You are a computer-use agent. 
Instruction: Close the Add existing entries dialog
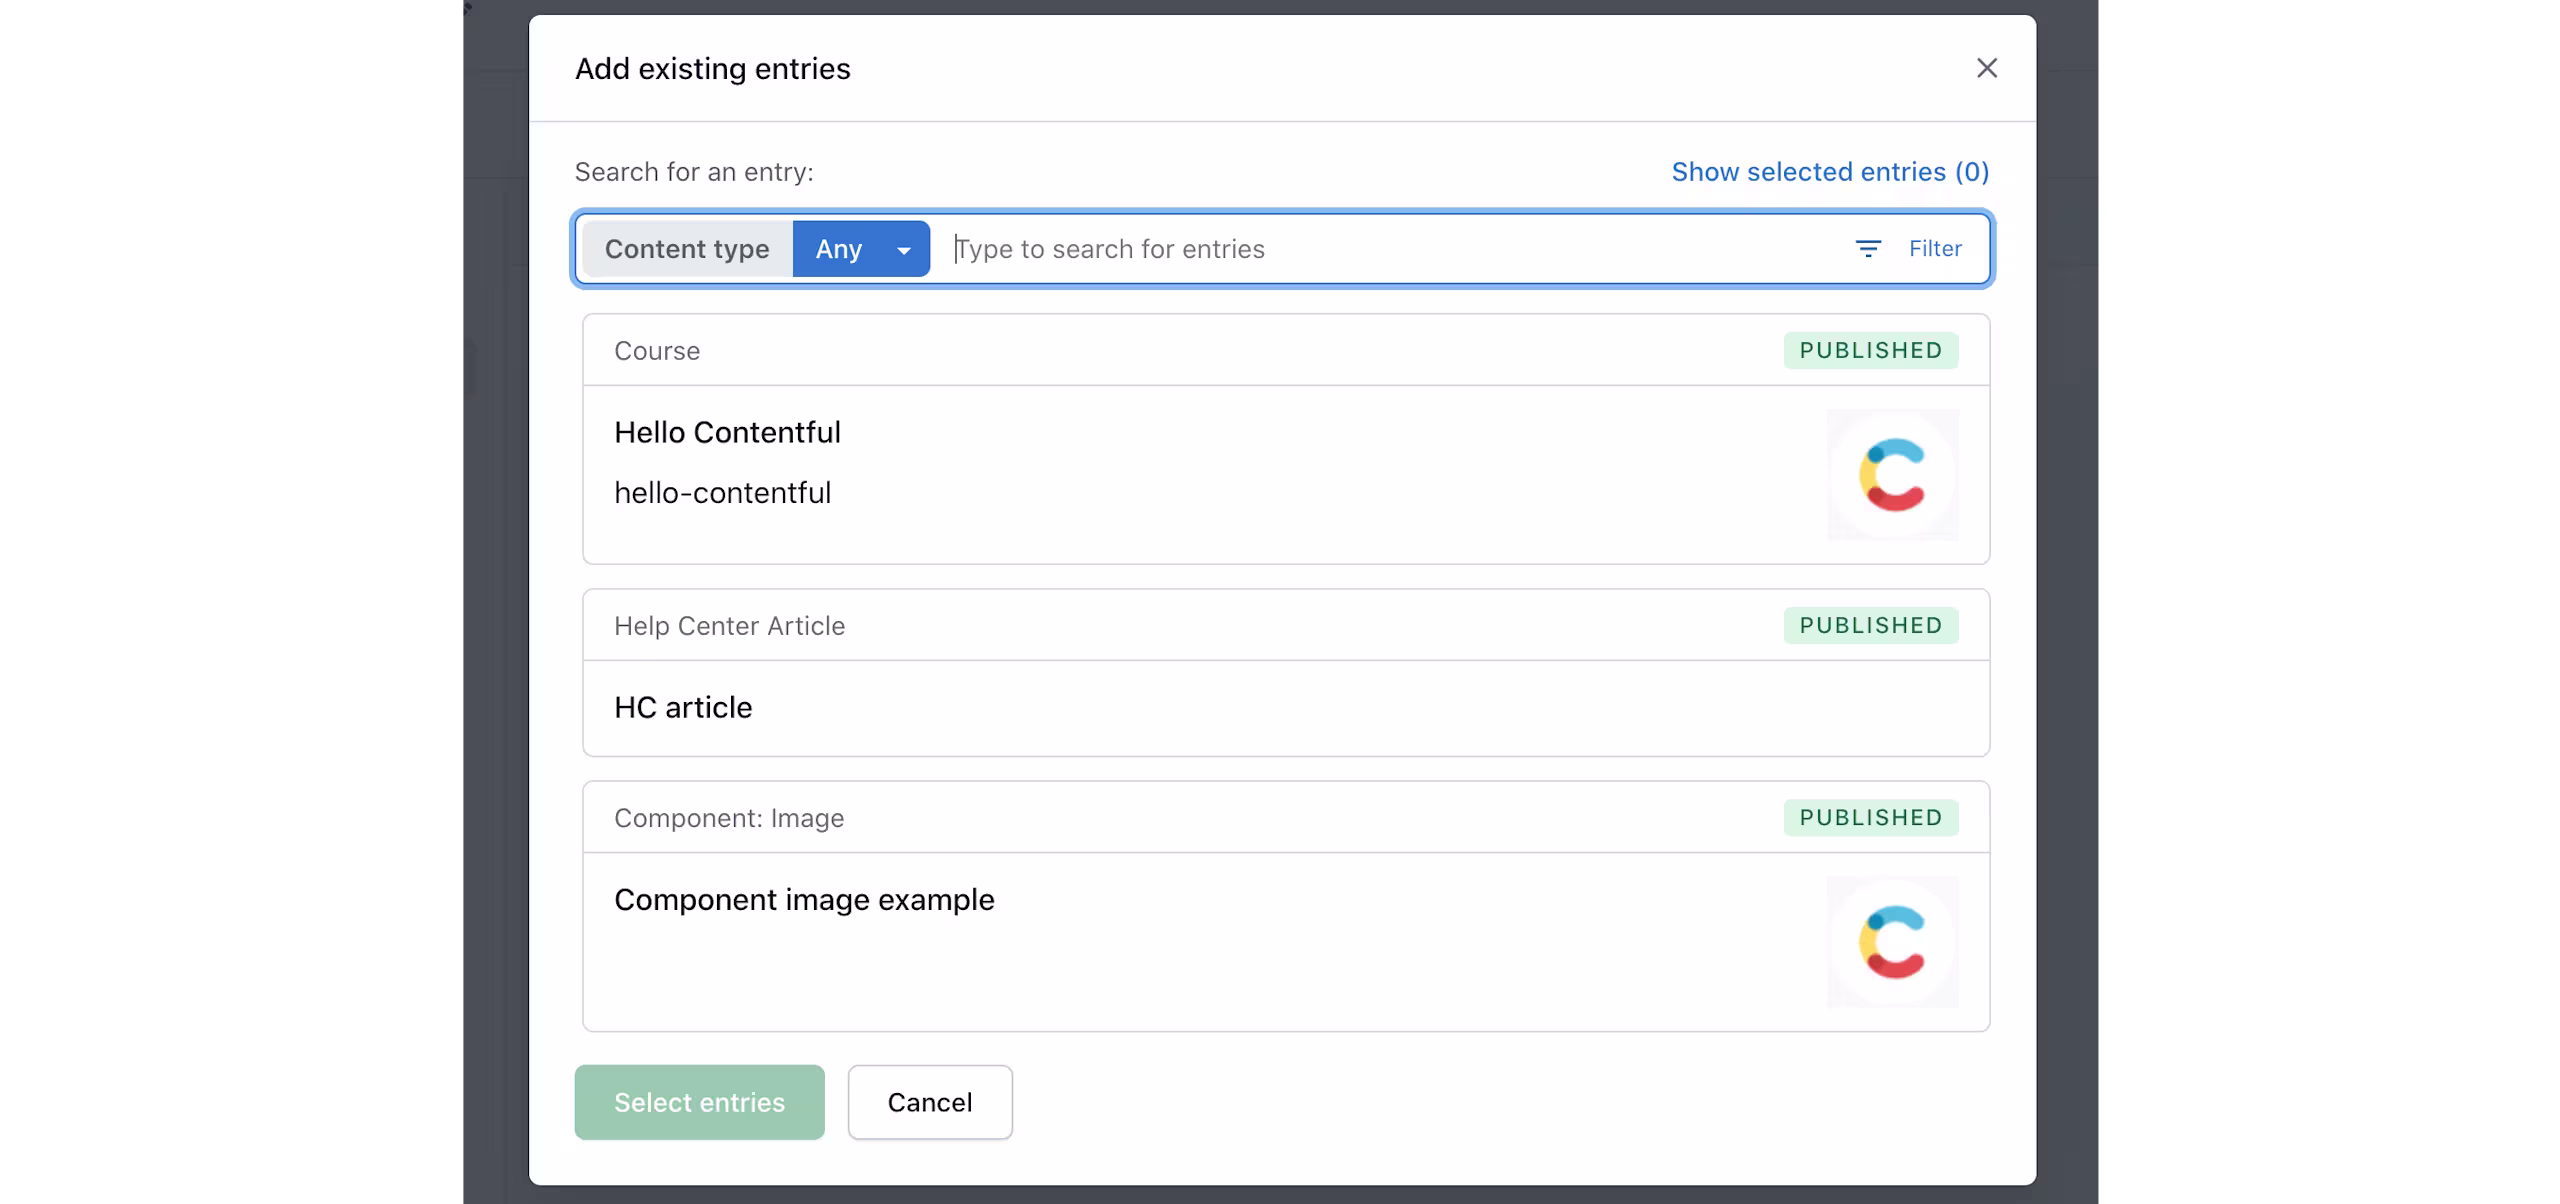tap(1986, 68)
